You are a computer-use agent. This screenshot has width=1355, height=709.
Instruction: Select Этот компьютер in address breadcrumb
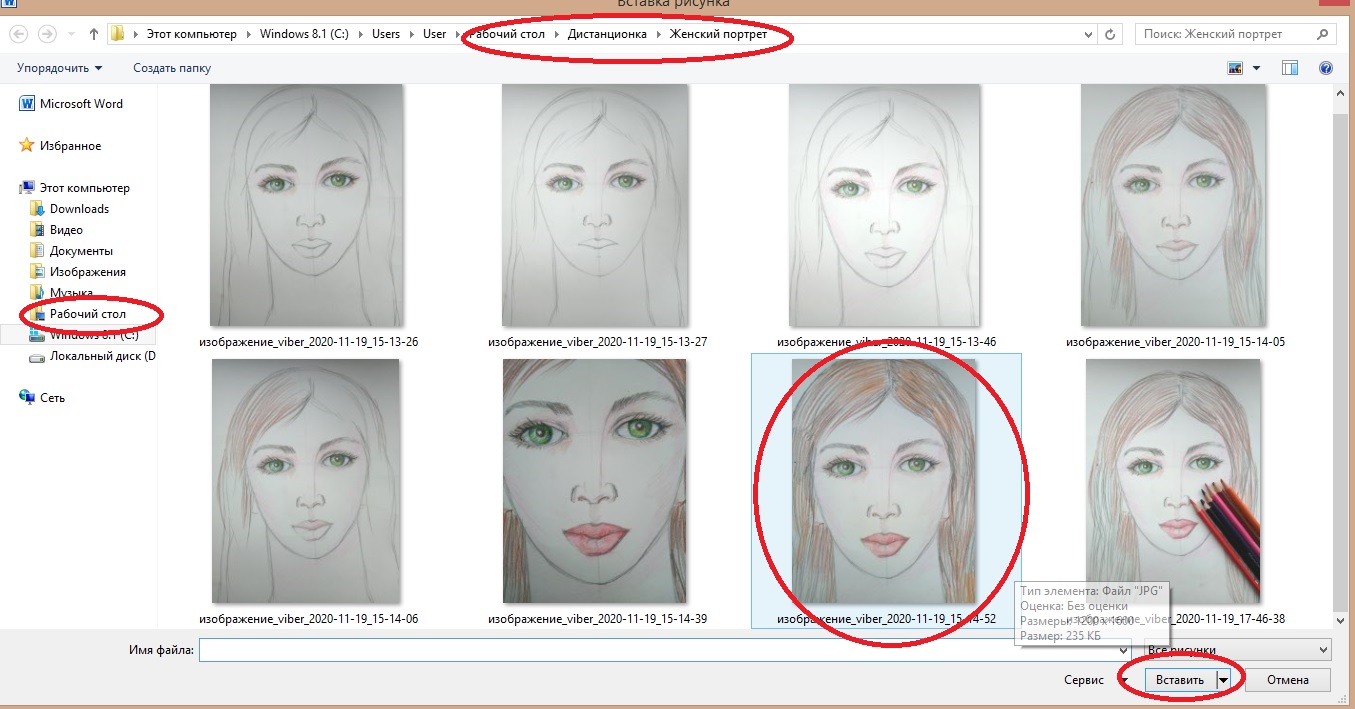tap(192, 34)
